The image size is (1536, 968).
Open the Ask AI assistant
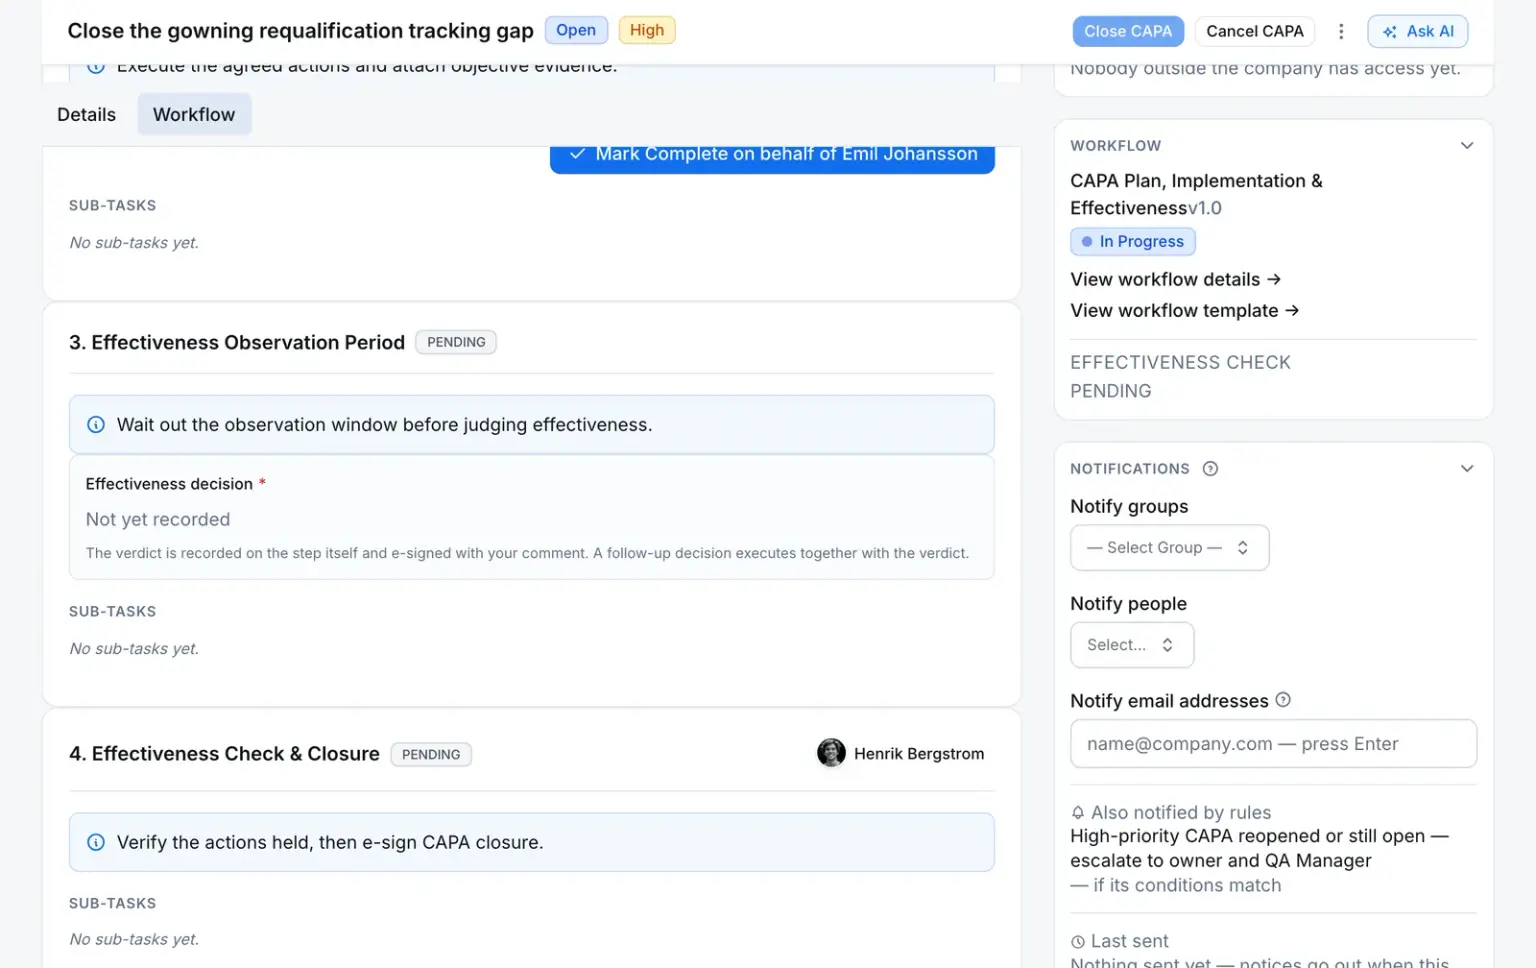click(1418, 32)
